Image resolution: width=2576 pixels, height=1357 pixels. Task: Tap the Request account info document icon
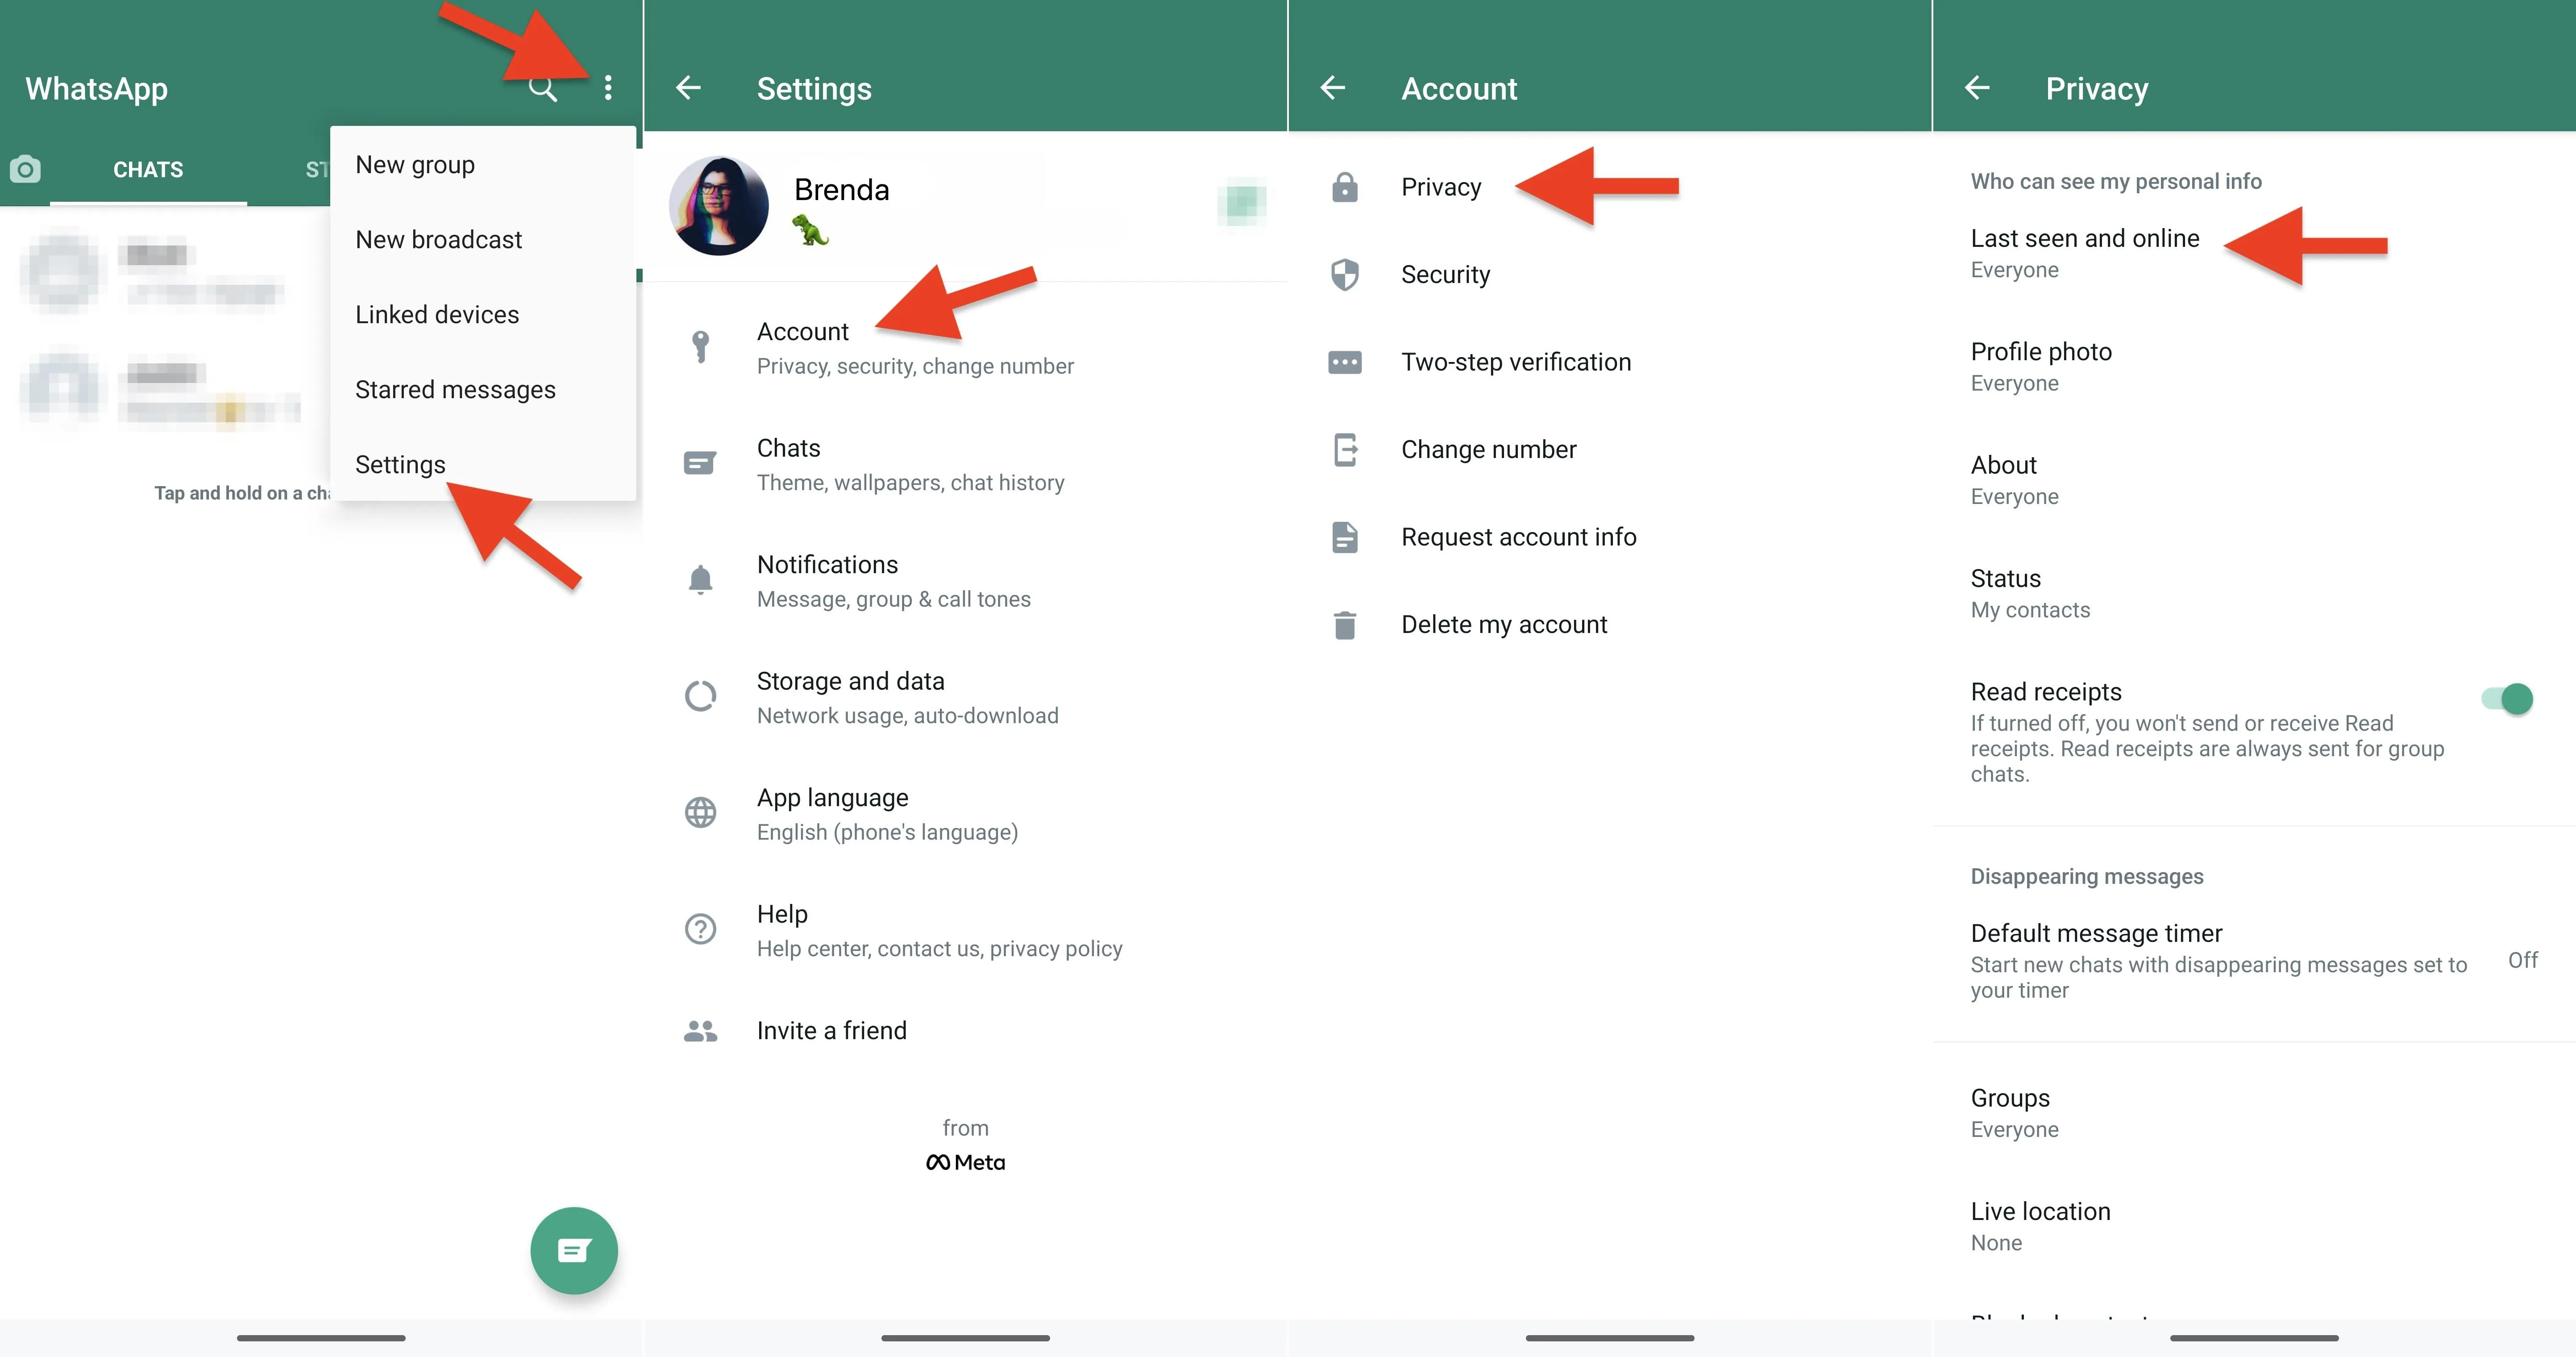click(1345, 537)
